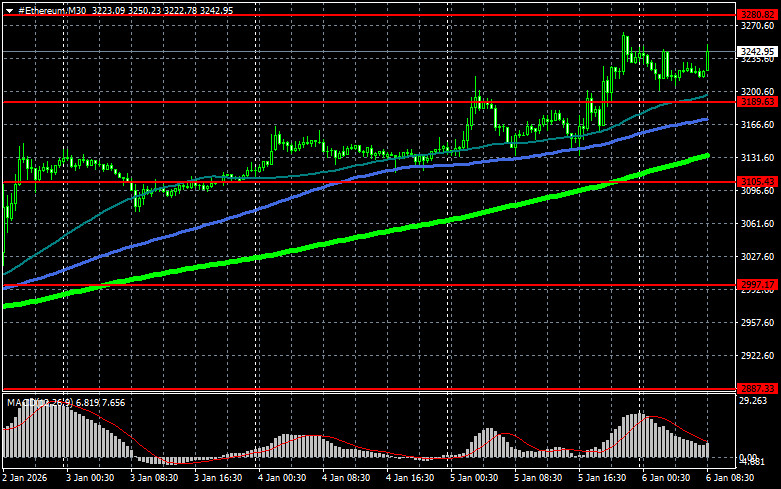Click the 3131.60 price axis value
Screen dimensions: 781x489
(755, 158)
